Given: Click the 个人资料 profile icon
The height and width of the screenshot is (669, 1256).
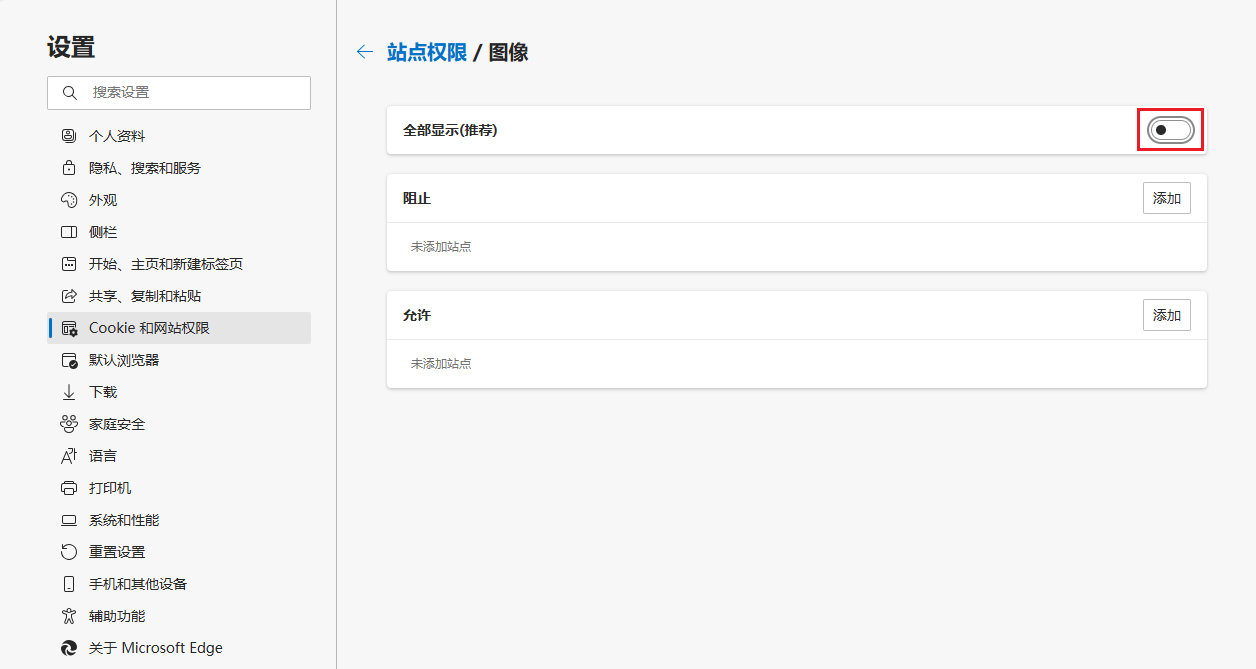Looking at the screenshot, I should point(68,135).
